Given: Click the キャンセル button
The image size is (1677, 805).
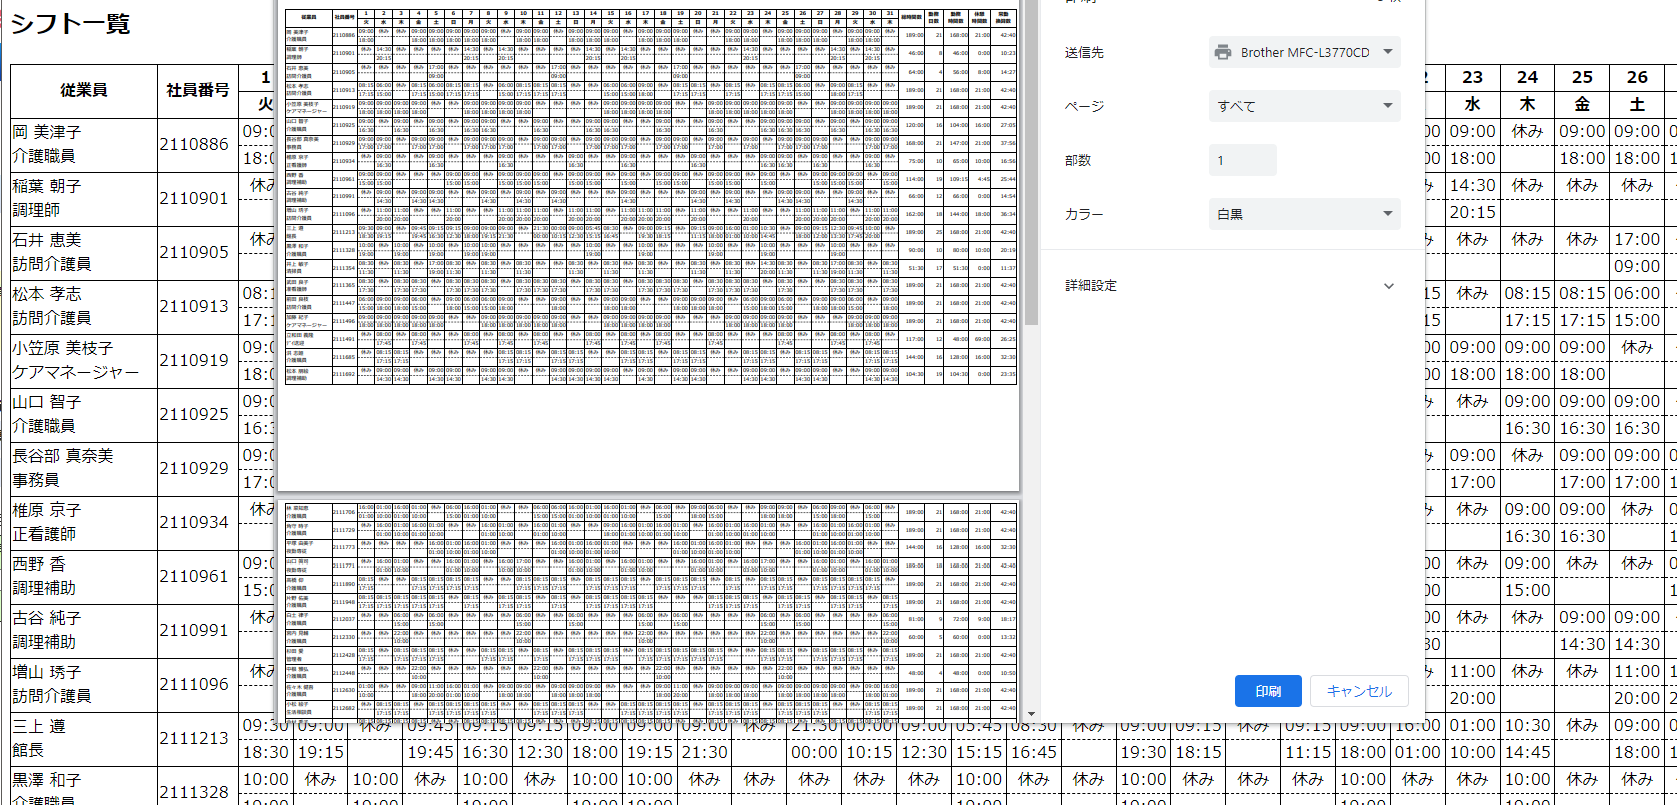Looking at the screenshot, I should [x=1358, y=691].
